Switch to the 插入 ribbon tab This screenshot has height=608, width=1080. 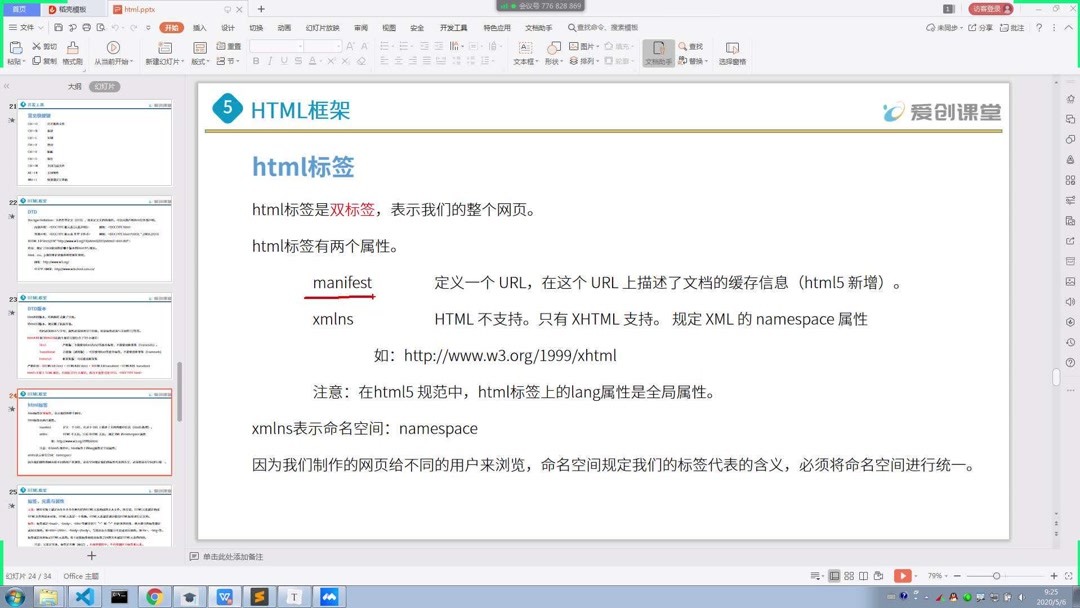[x=199, y=28]
